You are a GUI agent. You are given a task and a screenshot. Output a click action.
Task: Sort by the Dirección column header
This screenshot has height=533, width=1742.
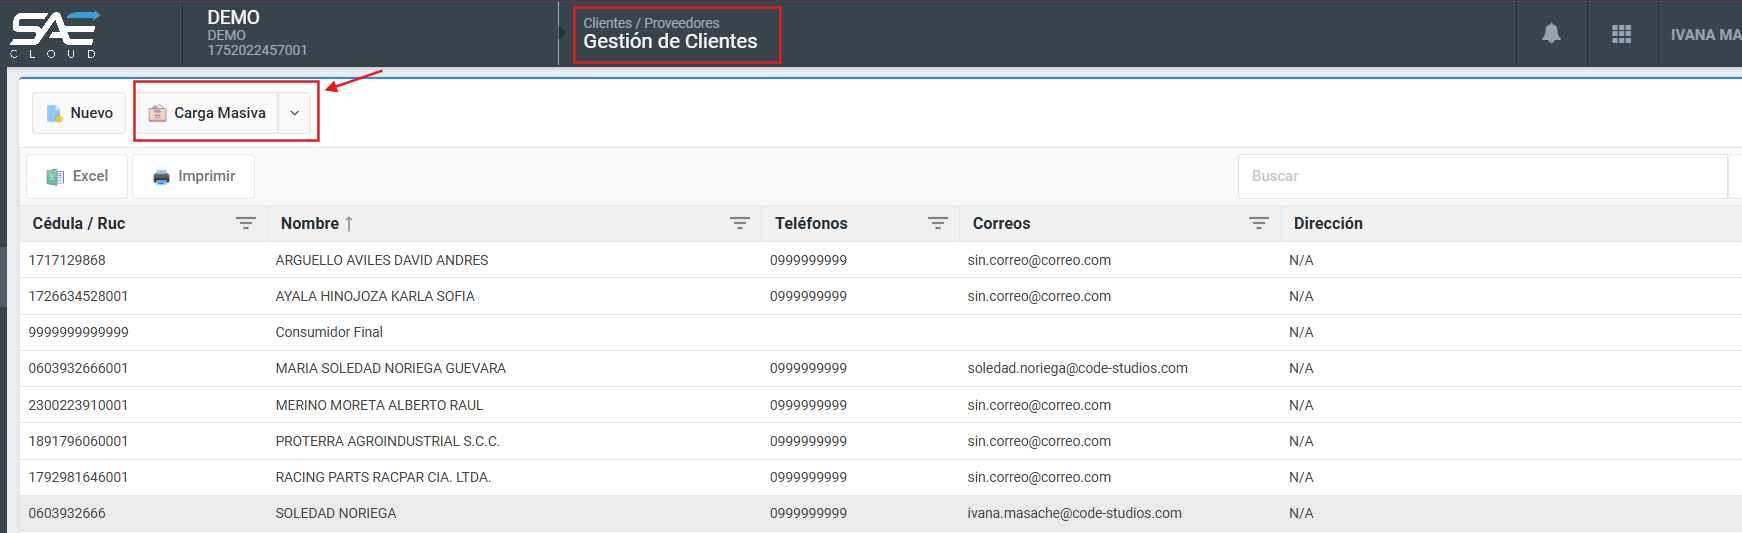(1327, 223)
